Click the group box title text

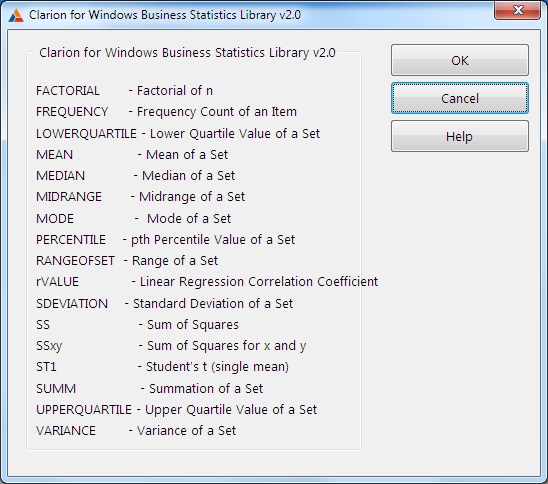coord(187,53)
